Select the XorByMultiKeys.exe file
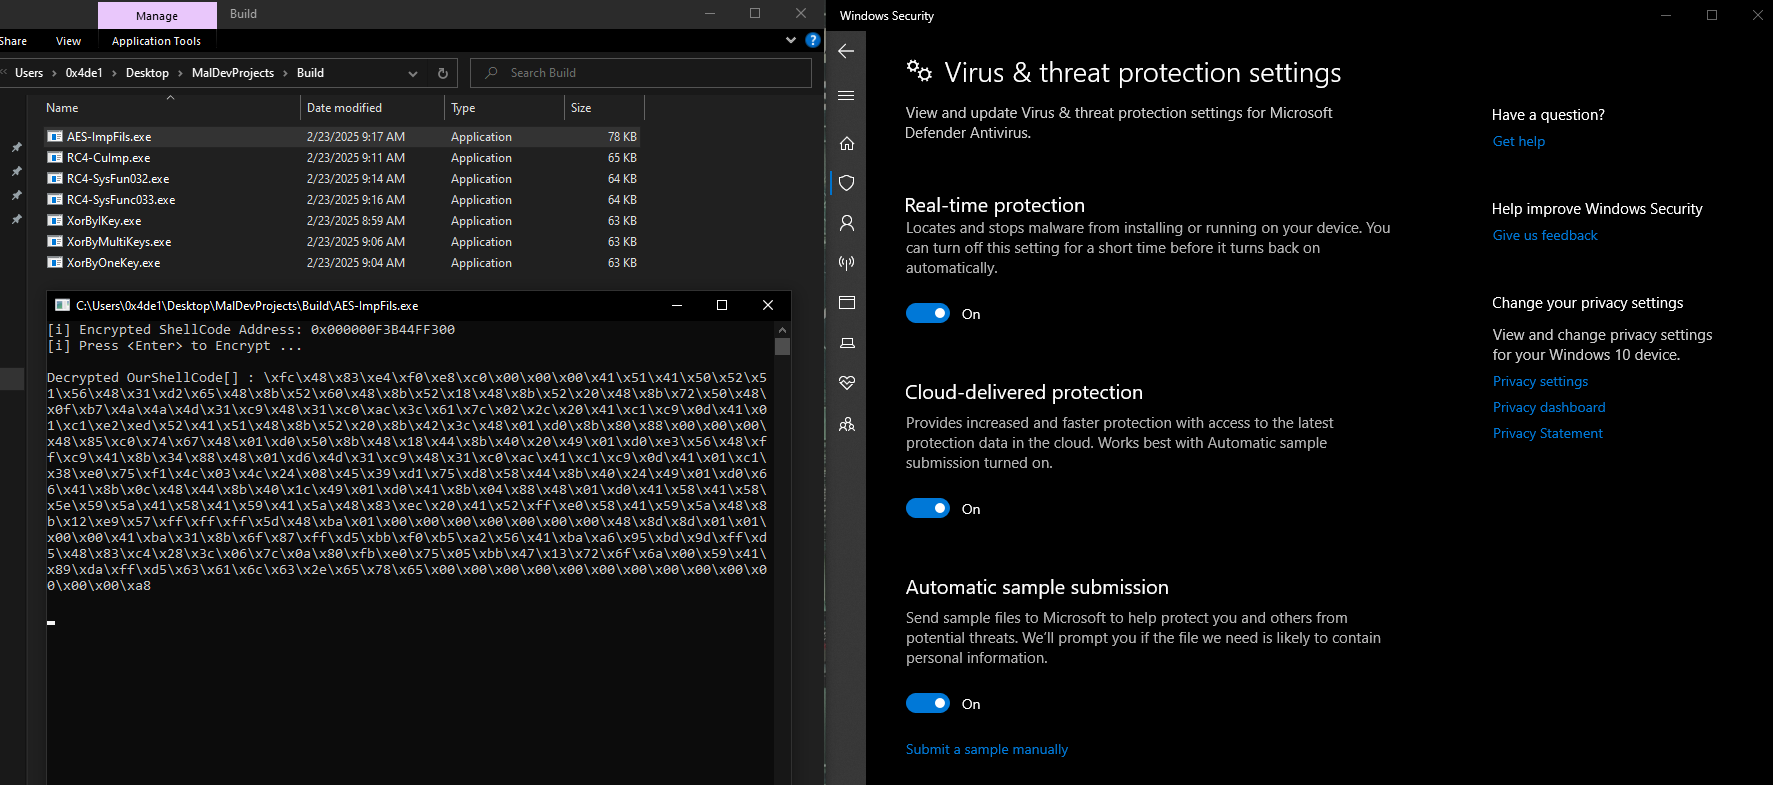Image resolution: width=1773 pixels, height=785 pixels. coord(342,242)
